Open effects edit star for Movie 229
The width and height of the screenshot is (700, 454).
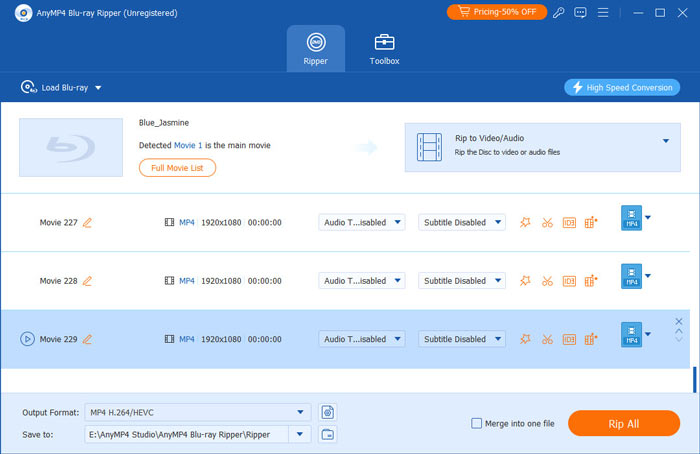click(x=525, y=339)
